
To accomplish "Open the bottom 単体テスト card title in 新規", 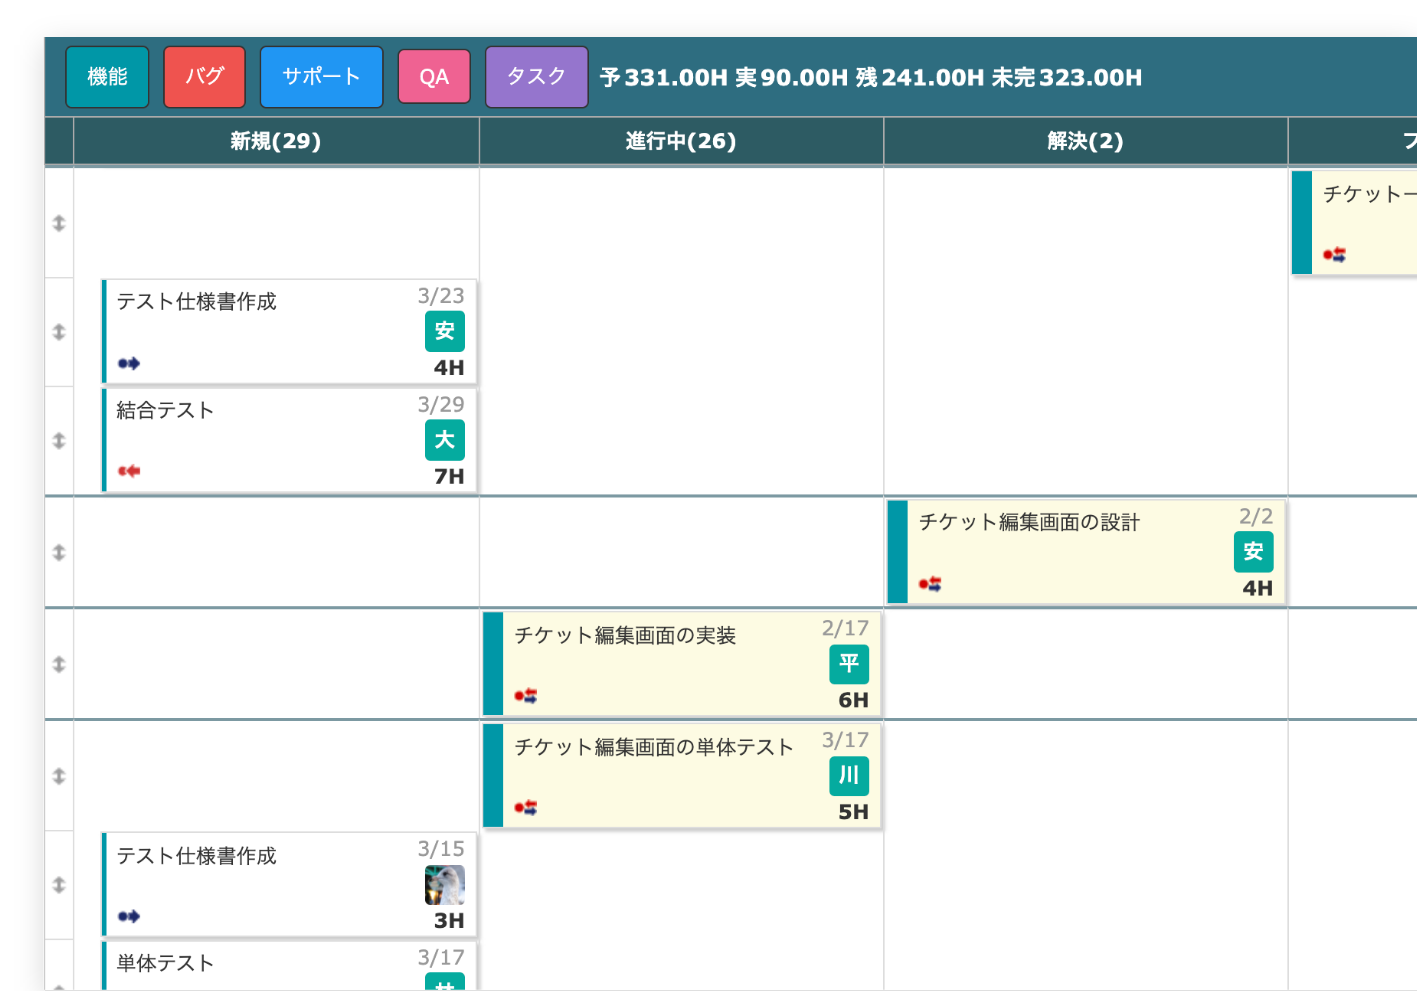I will pos(165,964).
